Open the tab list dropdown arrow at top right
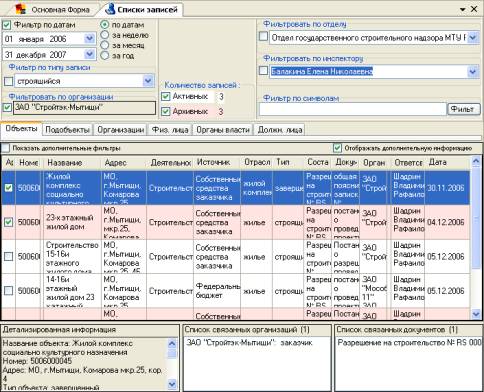484x392 pixels. tap(463, 10)
